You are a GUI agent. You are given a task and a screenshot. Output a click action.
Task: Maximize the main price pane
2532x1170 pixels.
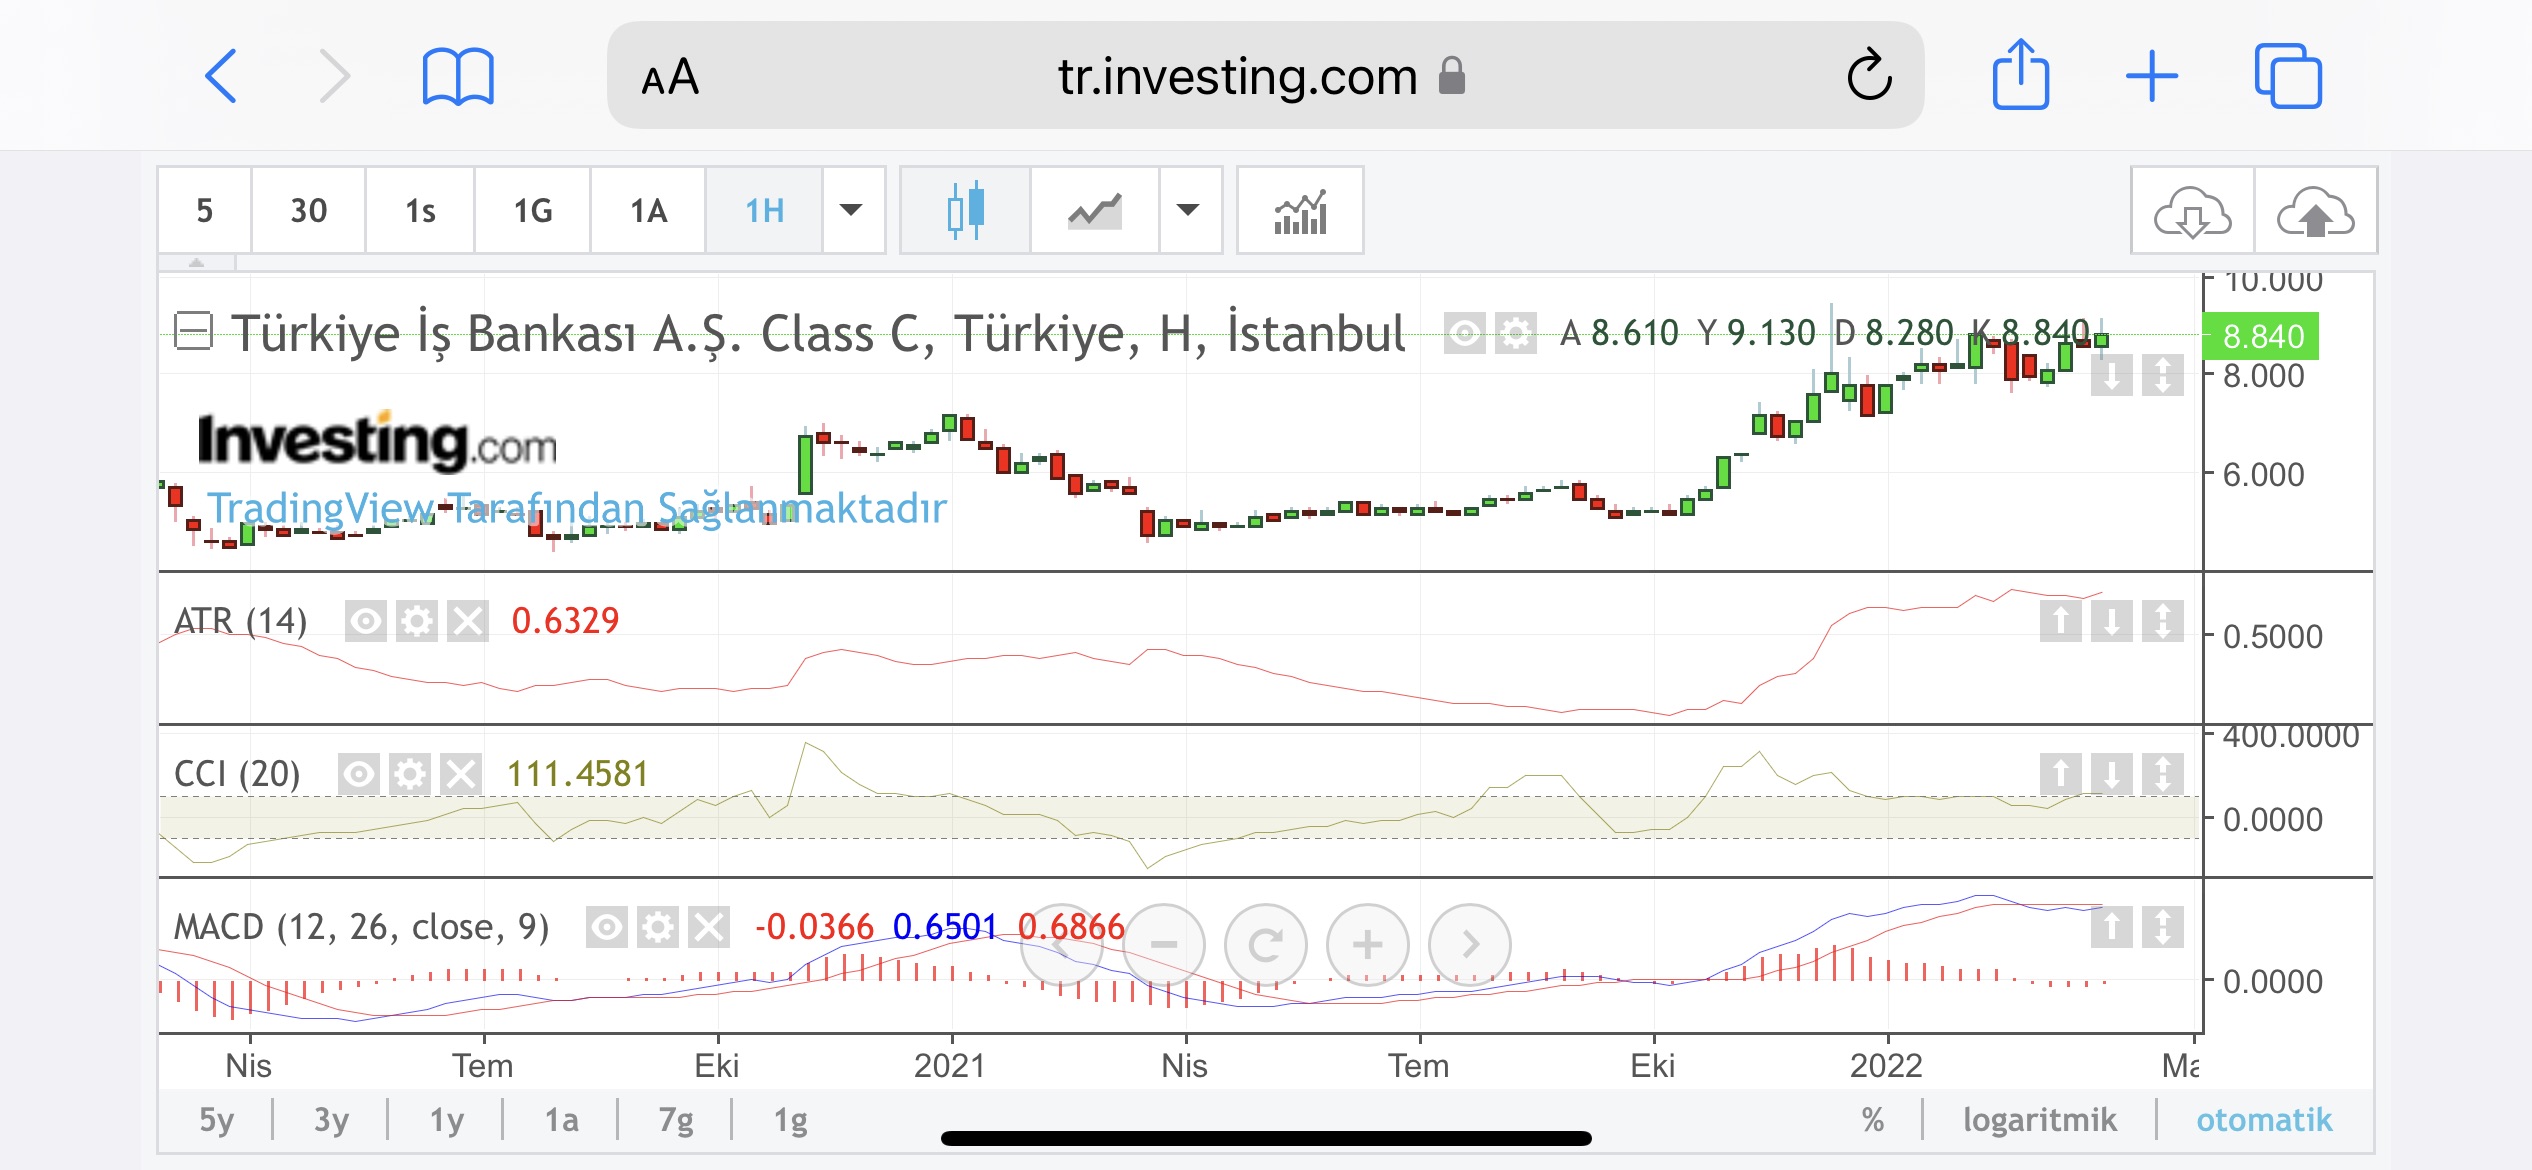2163,376
